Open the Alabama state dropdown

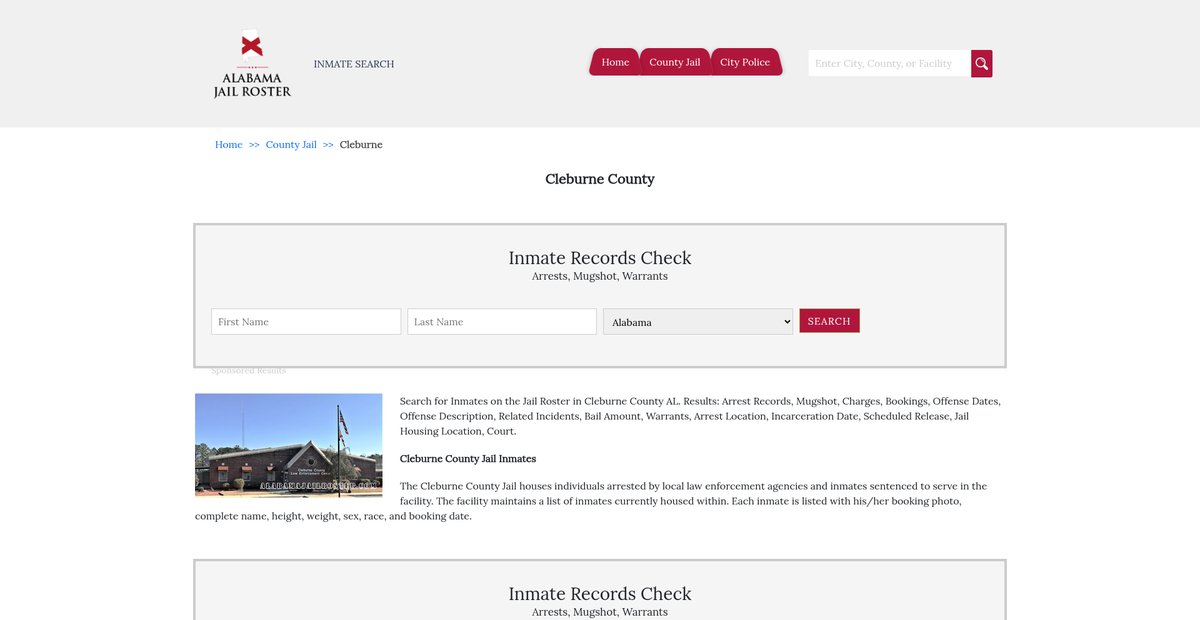698,322
